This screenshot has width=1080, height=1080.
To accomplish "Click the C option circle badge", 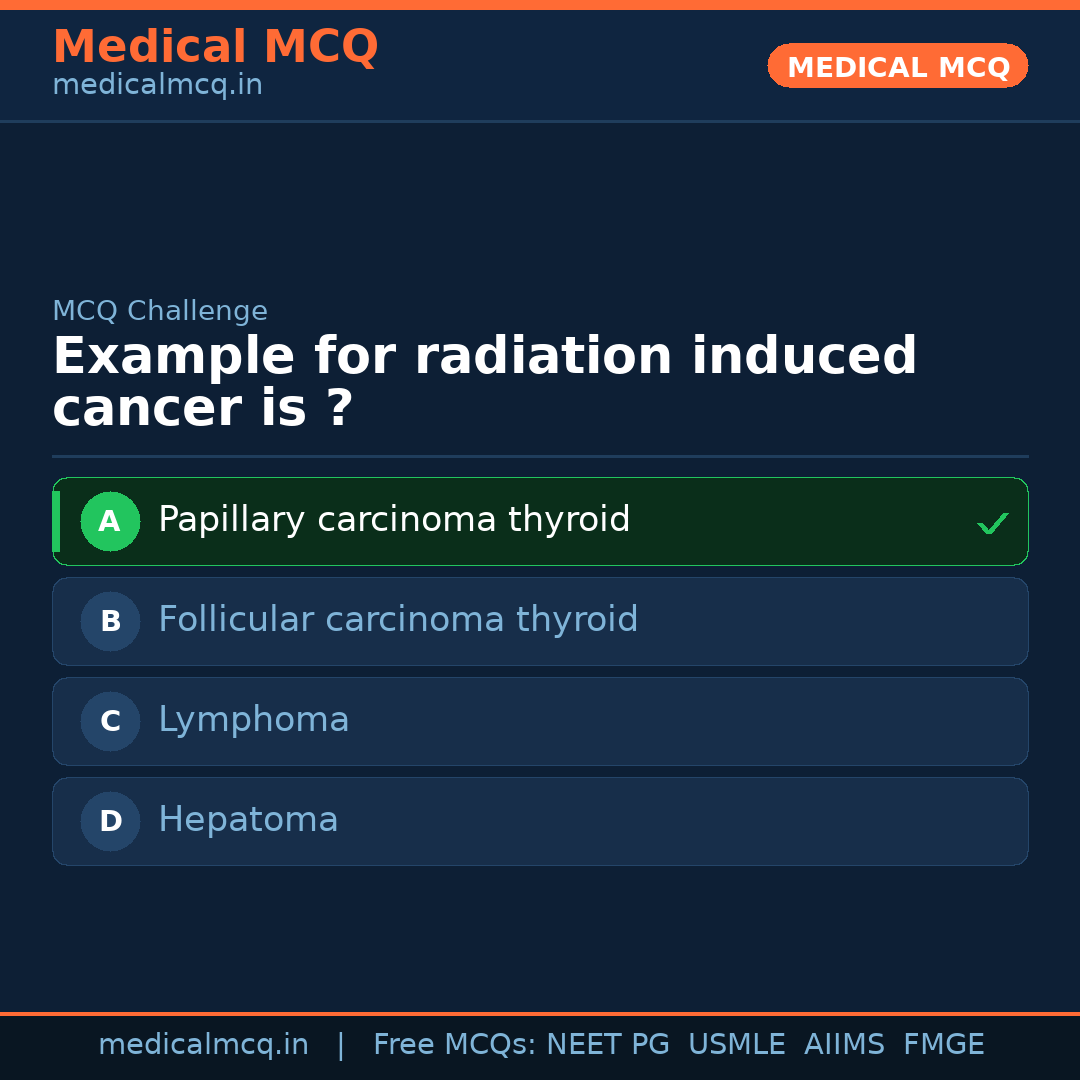I will tap(110, 721).
